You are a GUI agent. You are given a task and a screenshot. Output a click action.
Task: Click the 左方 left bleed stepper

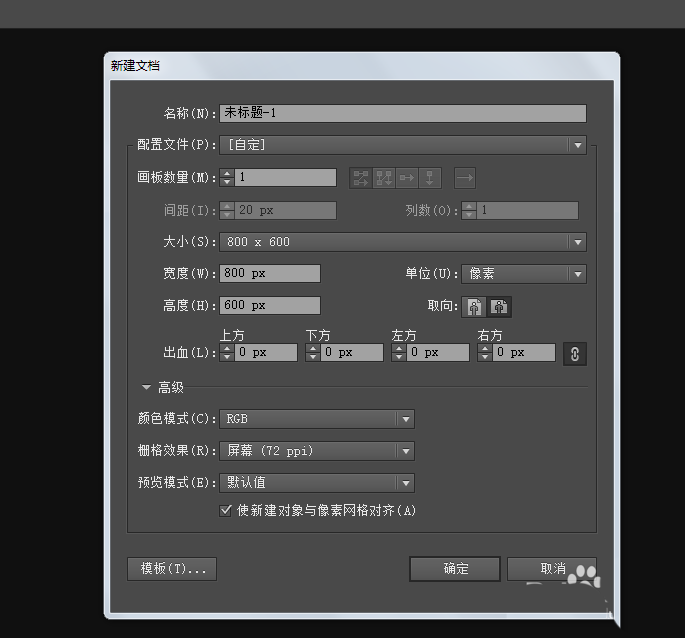pyautogui.click(x=398, y=353)
